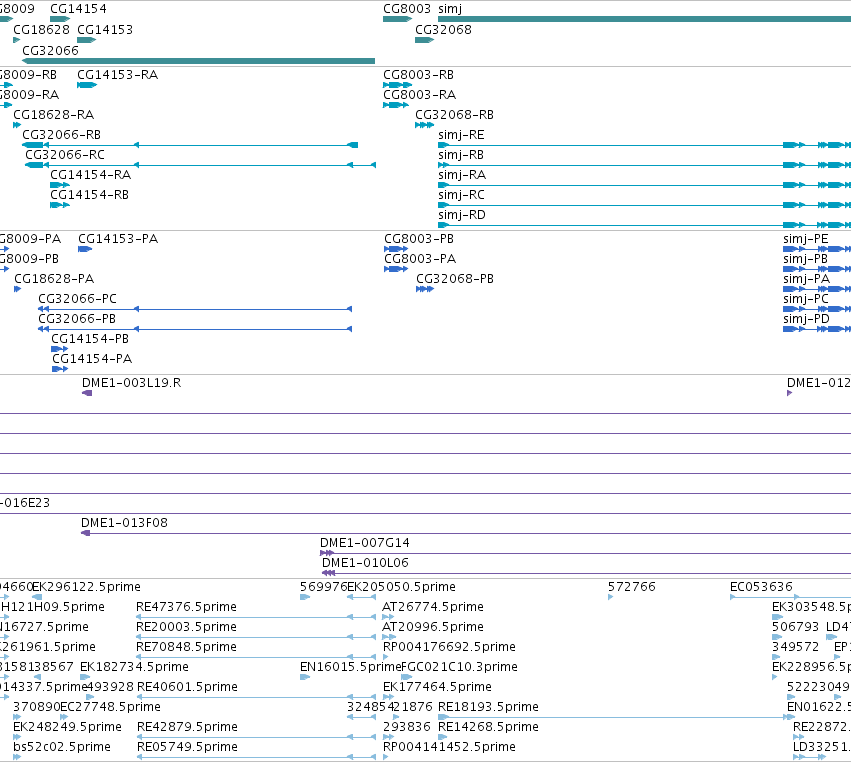Select the simj-RC transcript label
This screenshot has width=851, height=762.
pos(461,195)
